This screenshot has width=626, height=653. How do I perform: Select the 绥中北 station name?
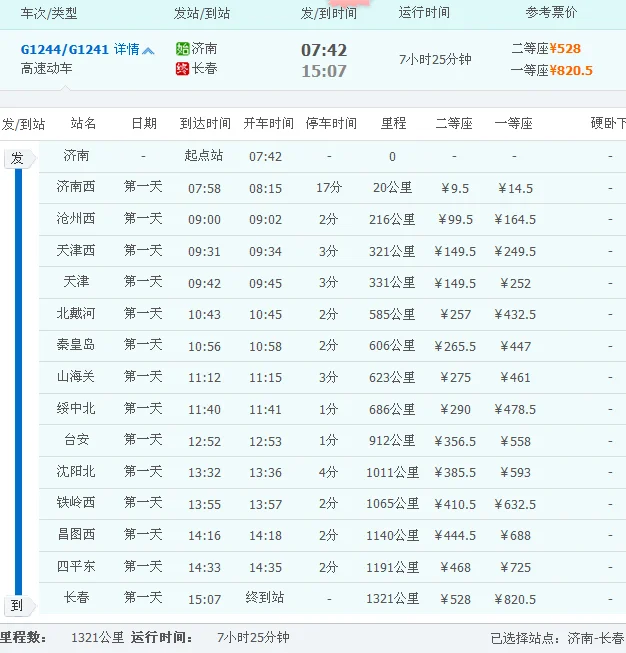point(76,408)
